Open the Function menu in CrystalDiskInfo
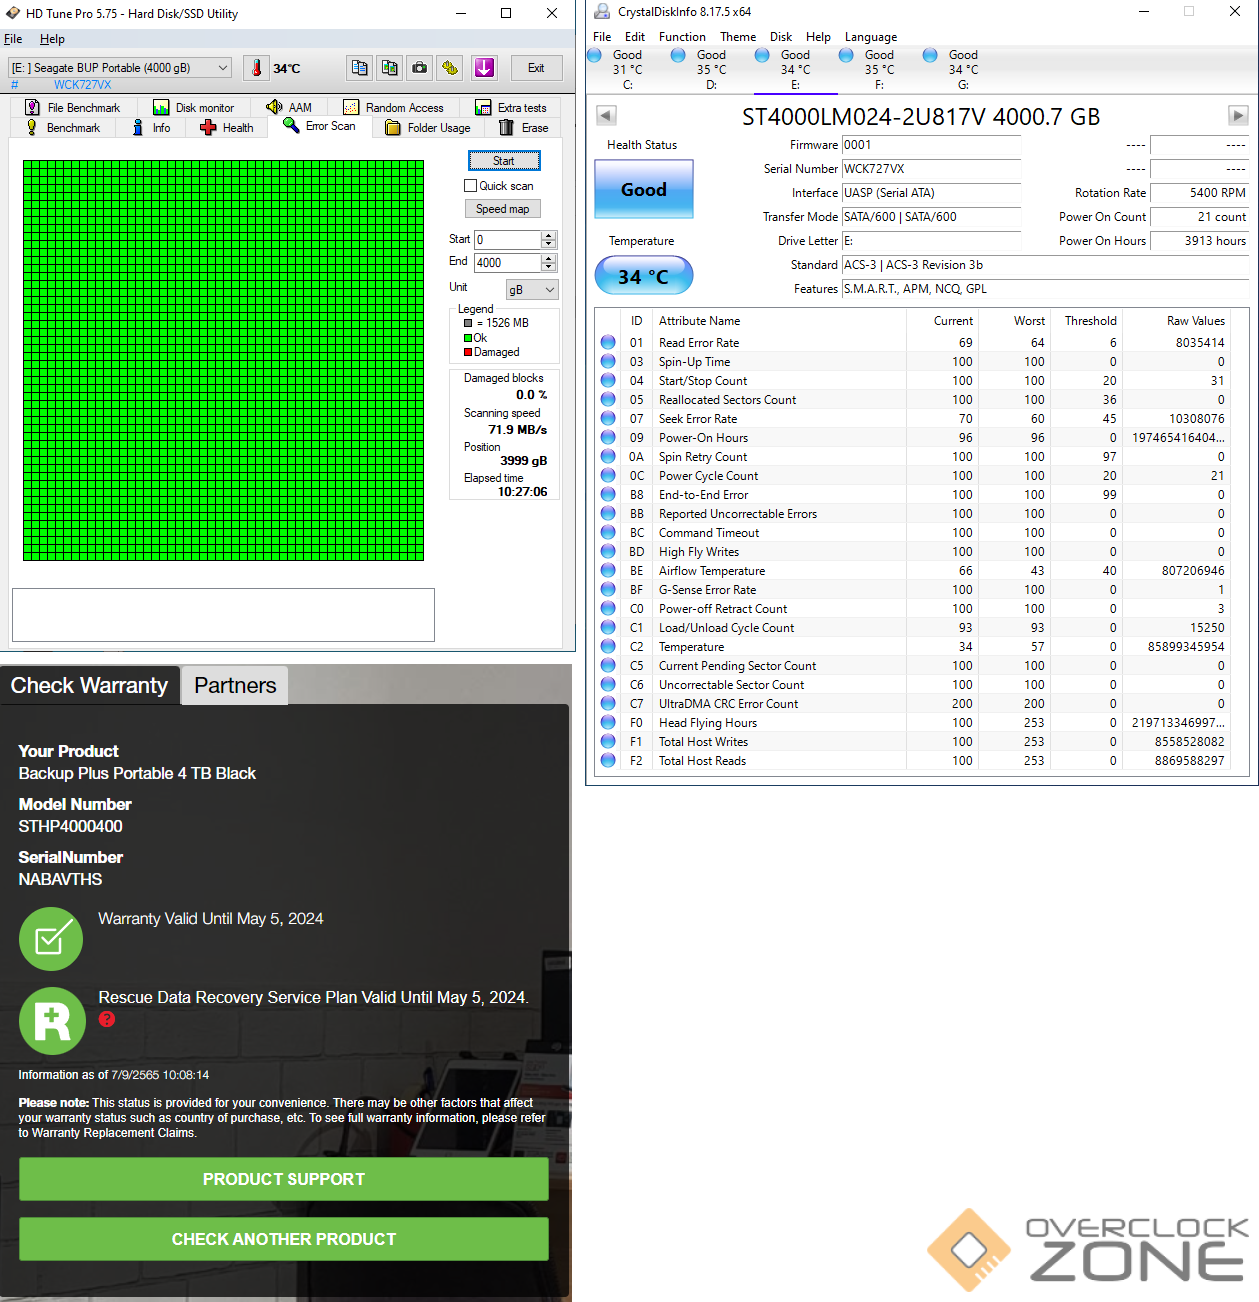The width and height of the screenshot is (1259, 1302). tap(681, 37)
